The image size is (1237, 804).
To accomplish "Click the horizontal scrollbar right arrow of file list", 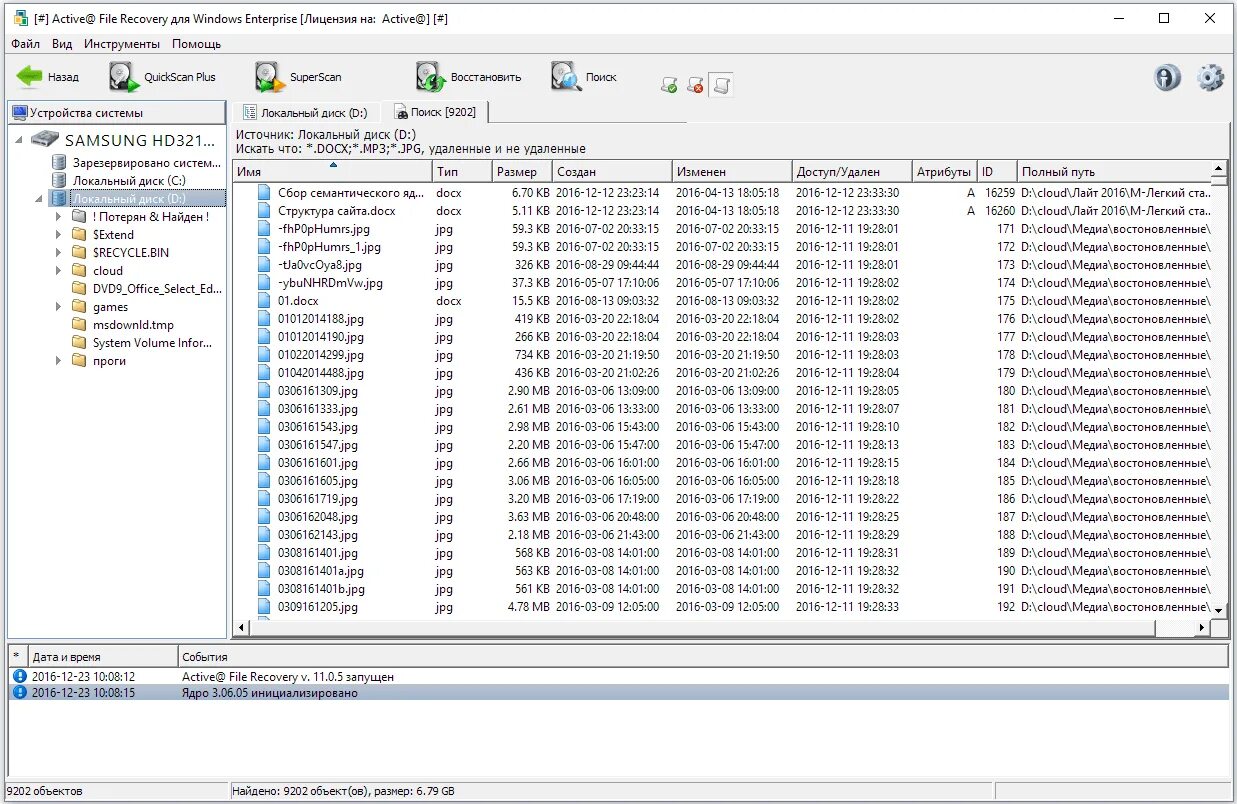I will 1201,628.
